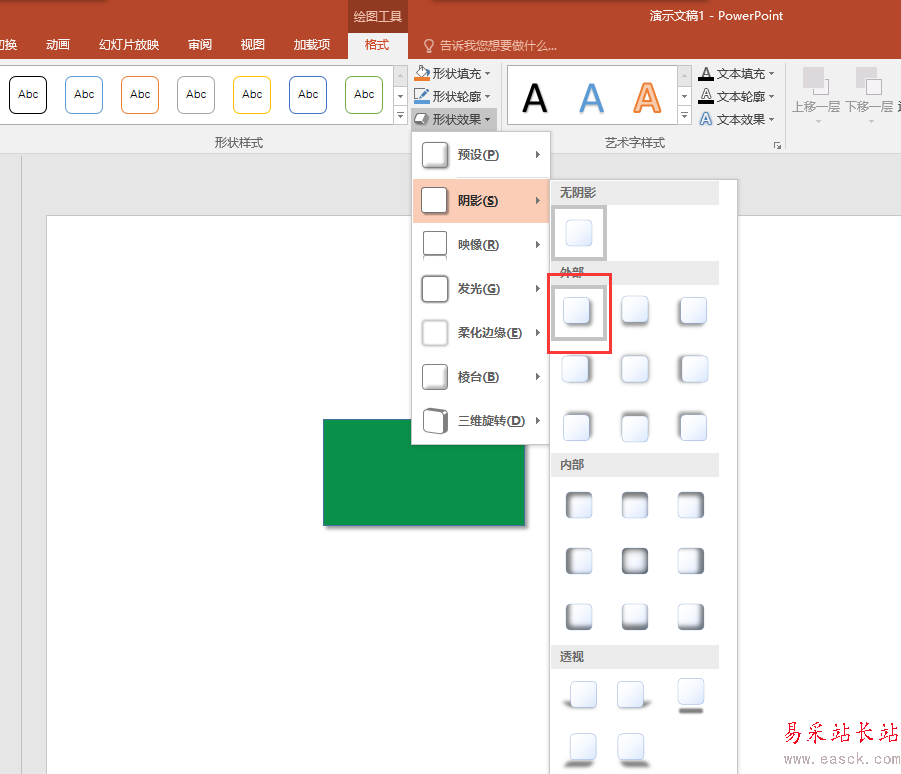Viewport: 901px width, 774px height.
Task: Open the 阴影(S) shadow submenu
Action: (481, 201)
